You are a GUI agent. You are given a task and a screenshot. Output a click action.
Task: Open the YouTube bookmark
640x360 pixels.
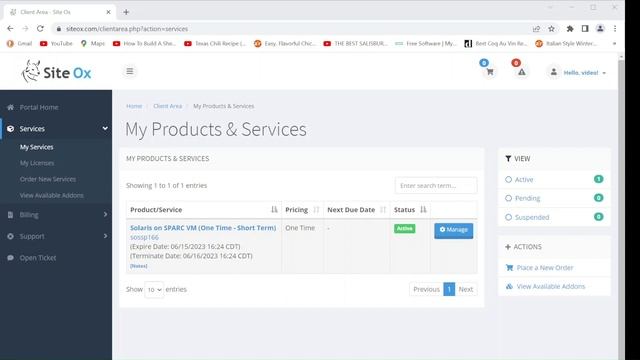56,43
